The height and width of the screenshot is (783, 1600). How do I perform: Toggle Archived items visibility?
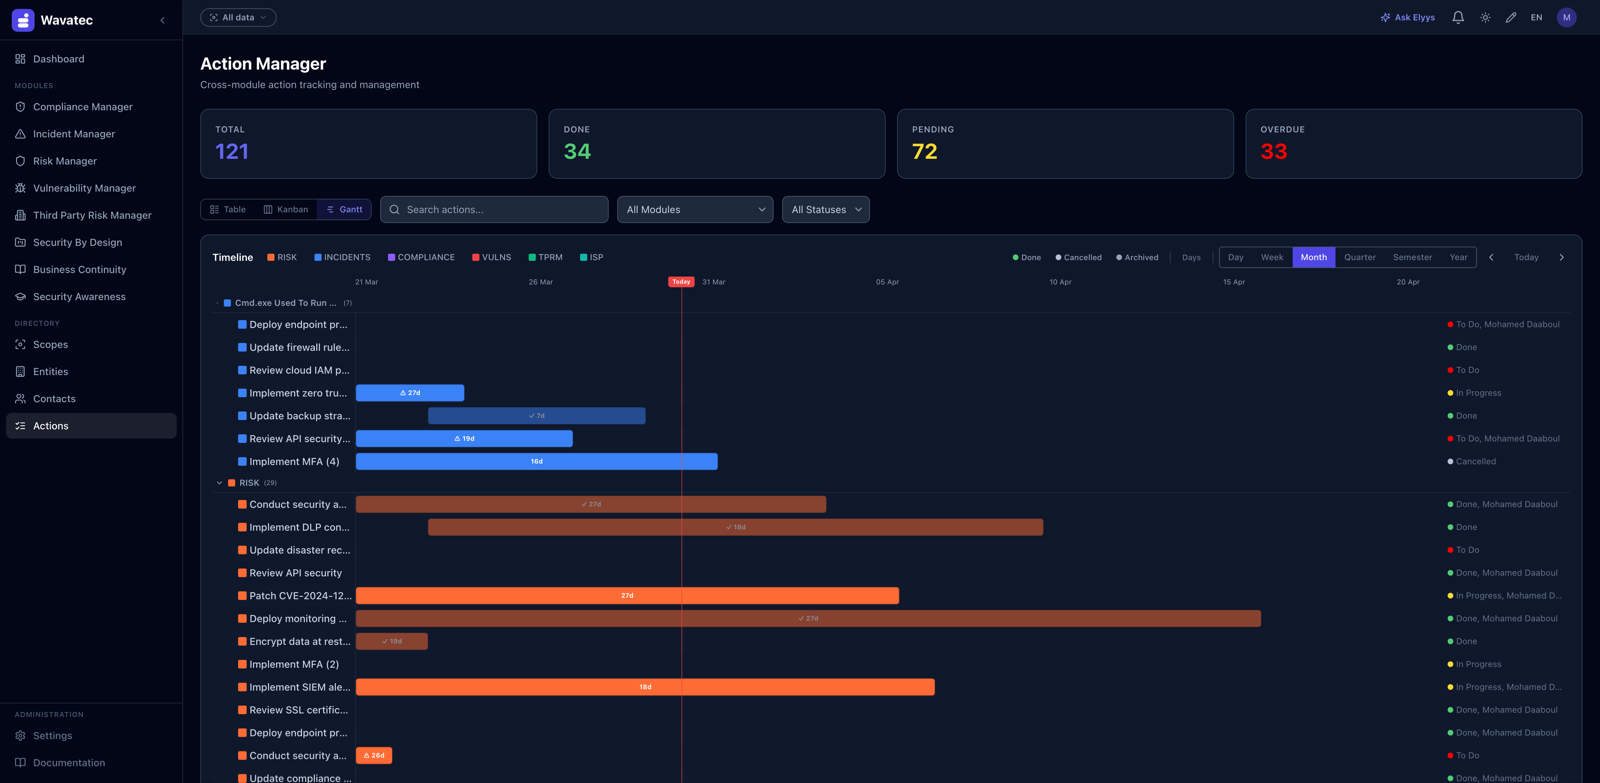(x=1138, y=257)
